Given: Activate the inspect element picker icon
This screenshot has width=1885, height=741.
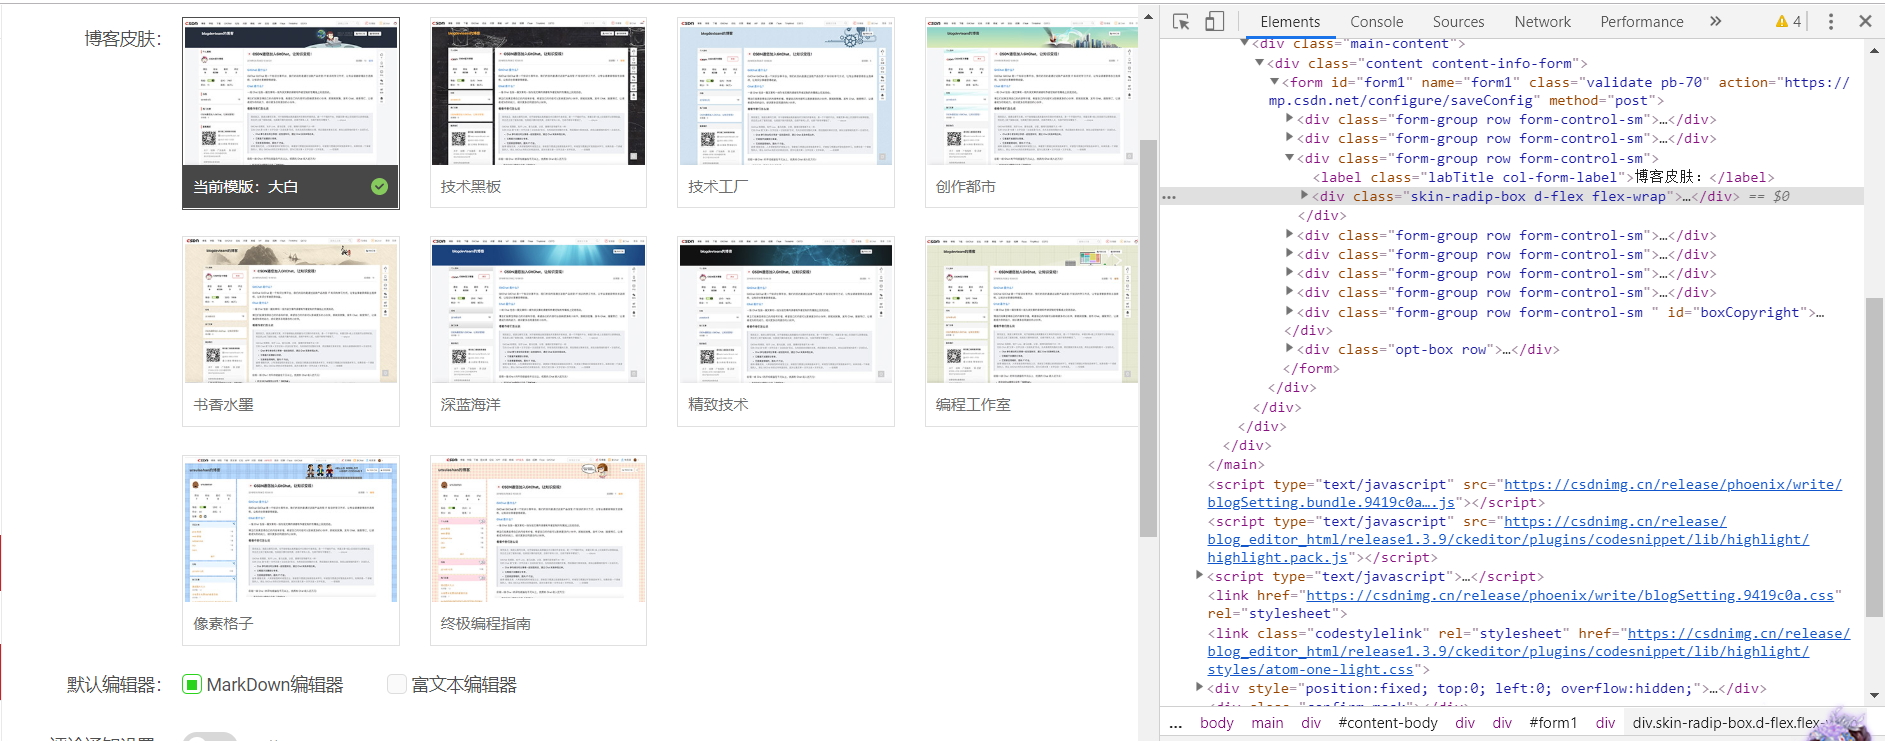Looking at the screenshot, I should click(1181, 21).
